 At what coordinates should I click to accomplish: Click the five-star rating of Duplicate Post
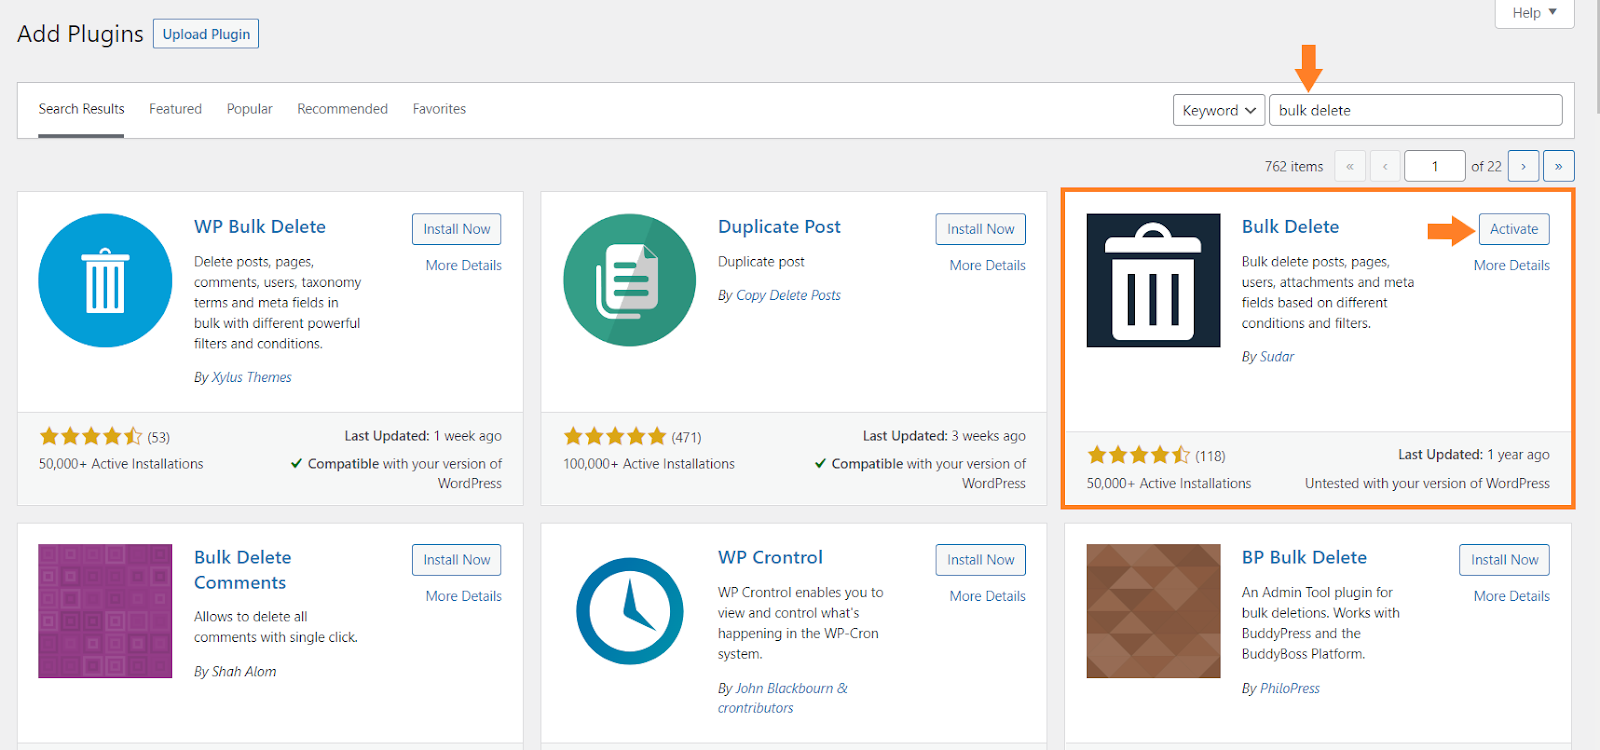pos(615,436)
